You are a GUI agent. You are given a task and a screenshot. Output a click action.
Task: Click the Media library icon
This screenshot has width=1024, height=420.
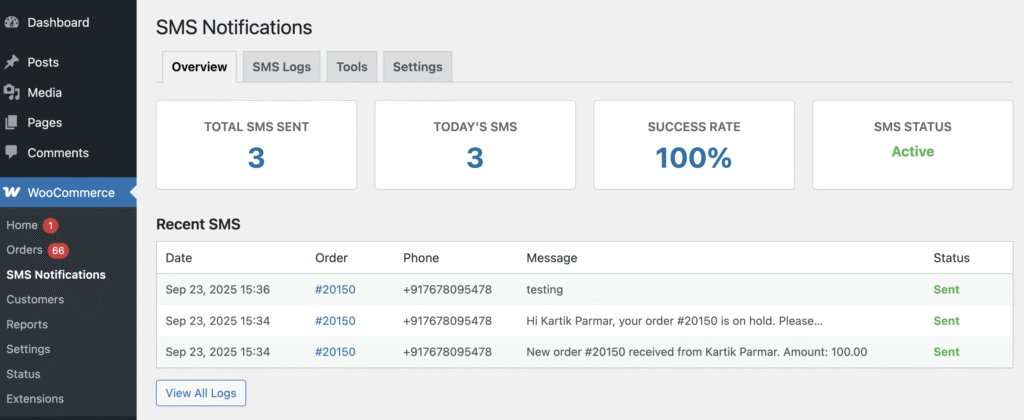[12, 93]
